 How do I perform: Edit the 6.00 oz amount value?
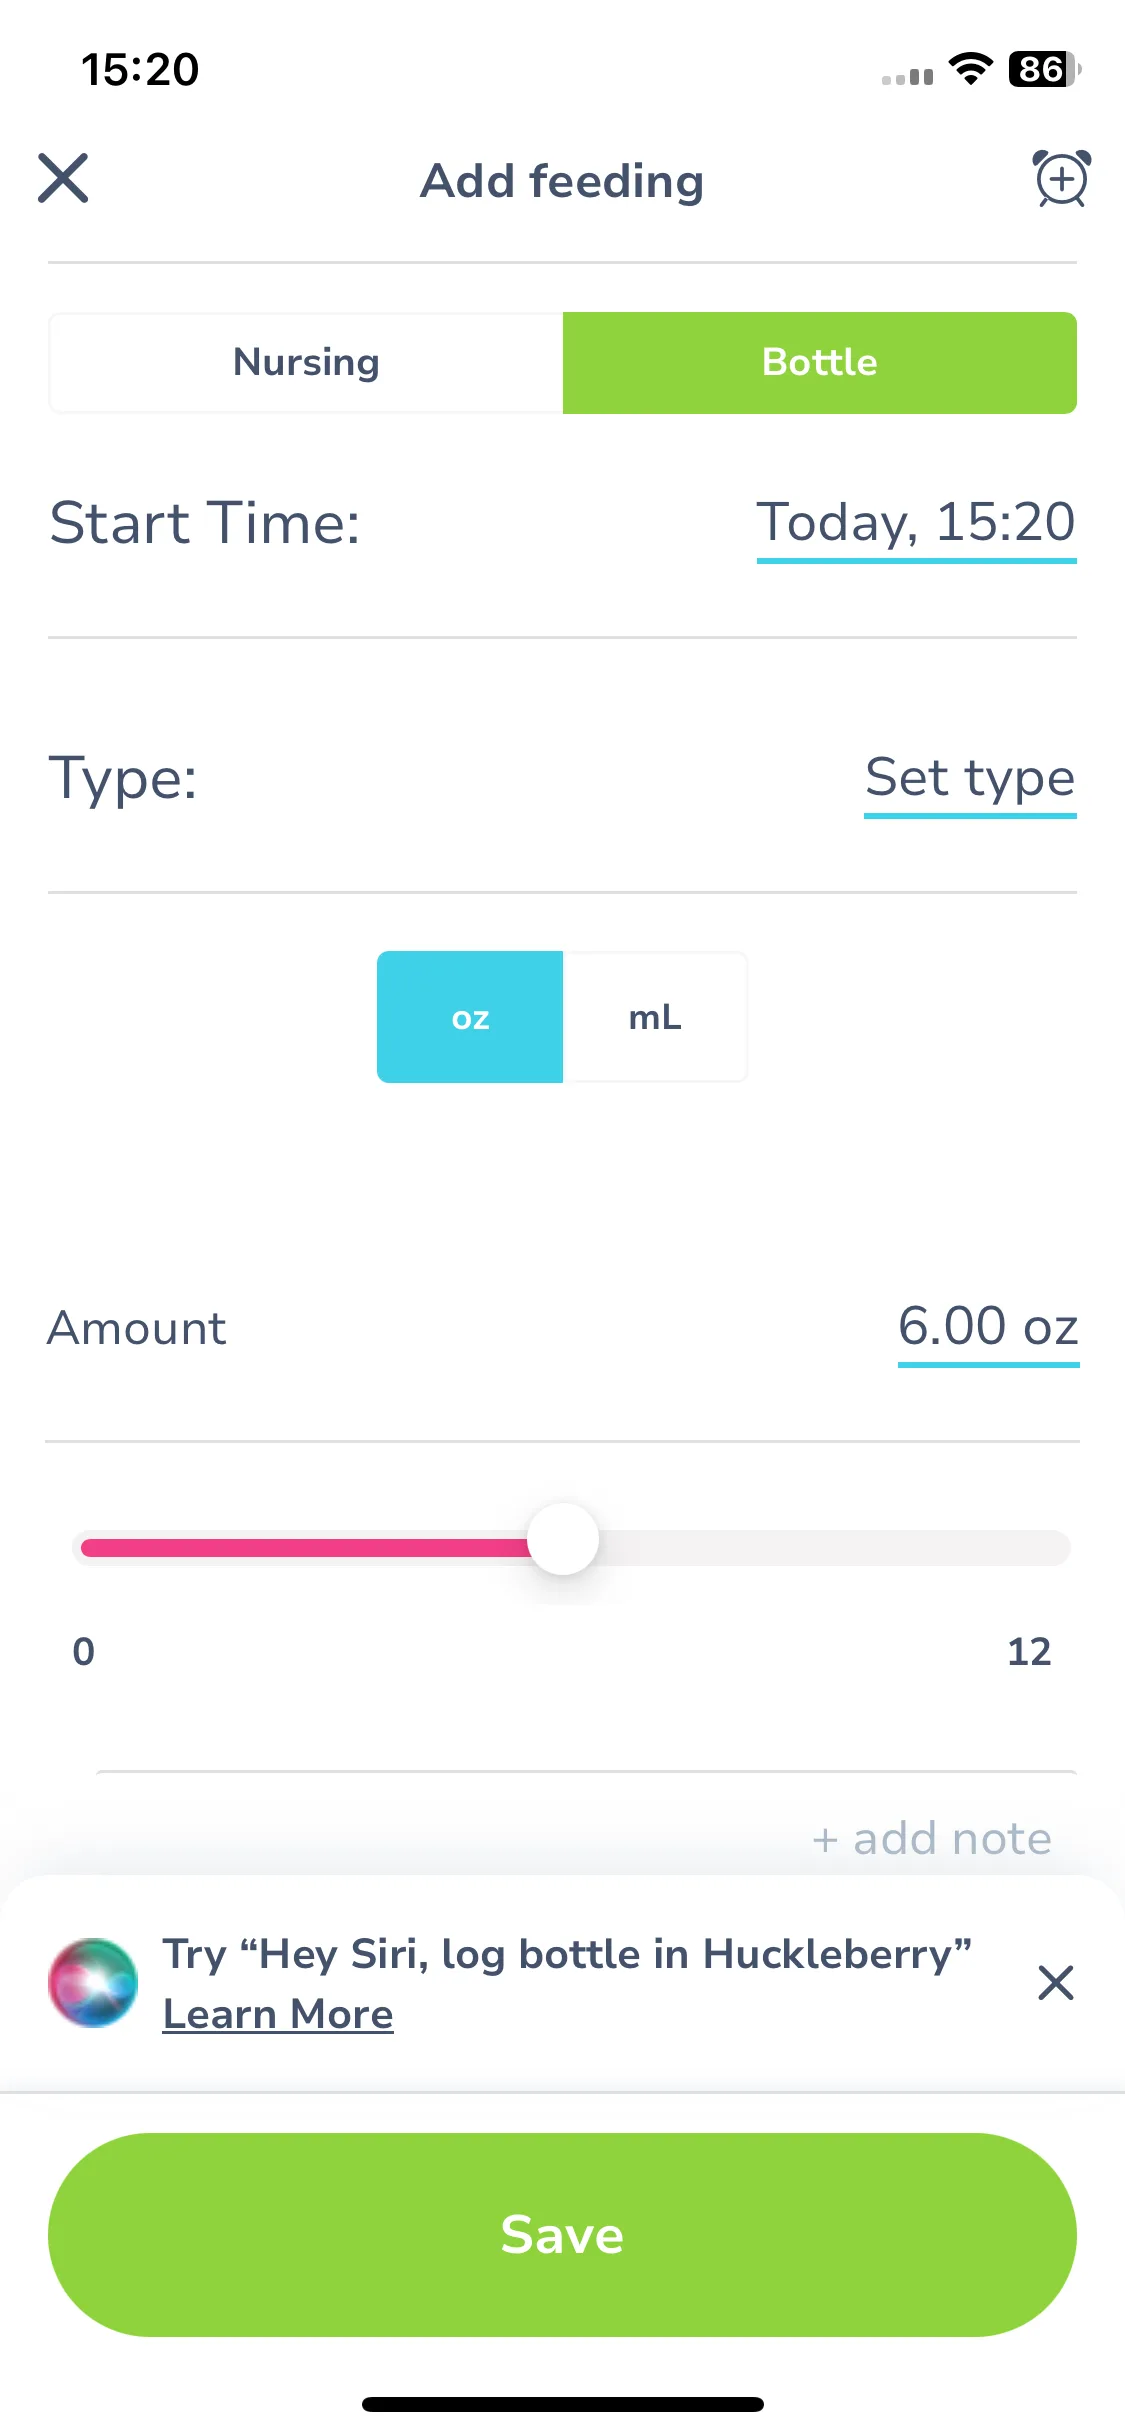[988, 1329]
